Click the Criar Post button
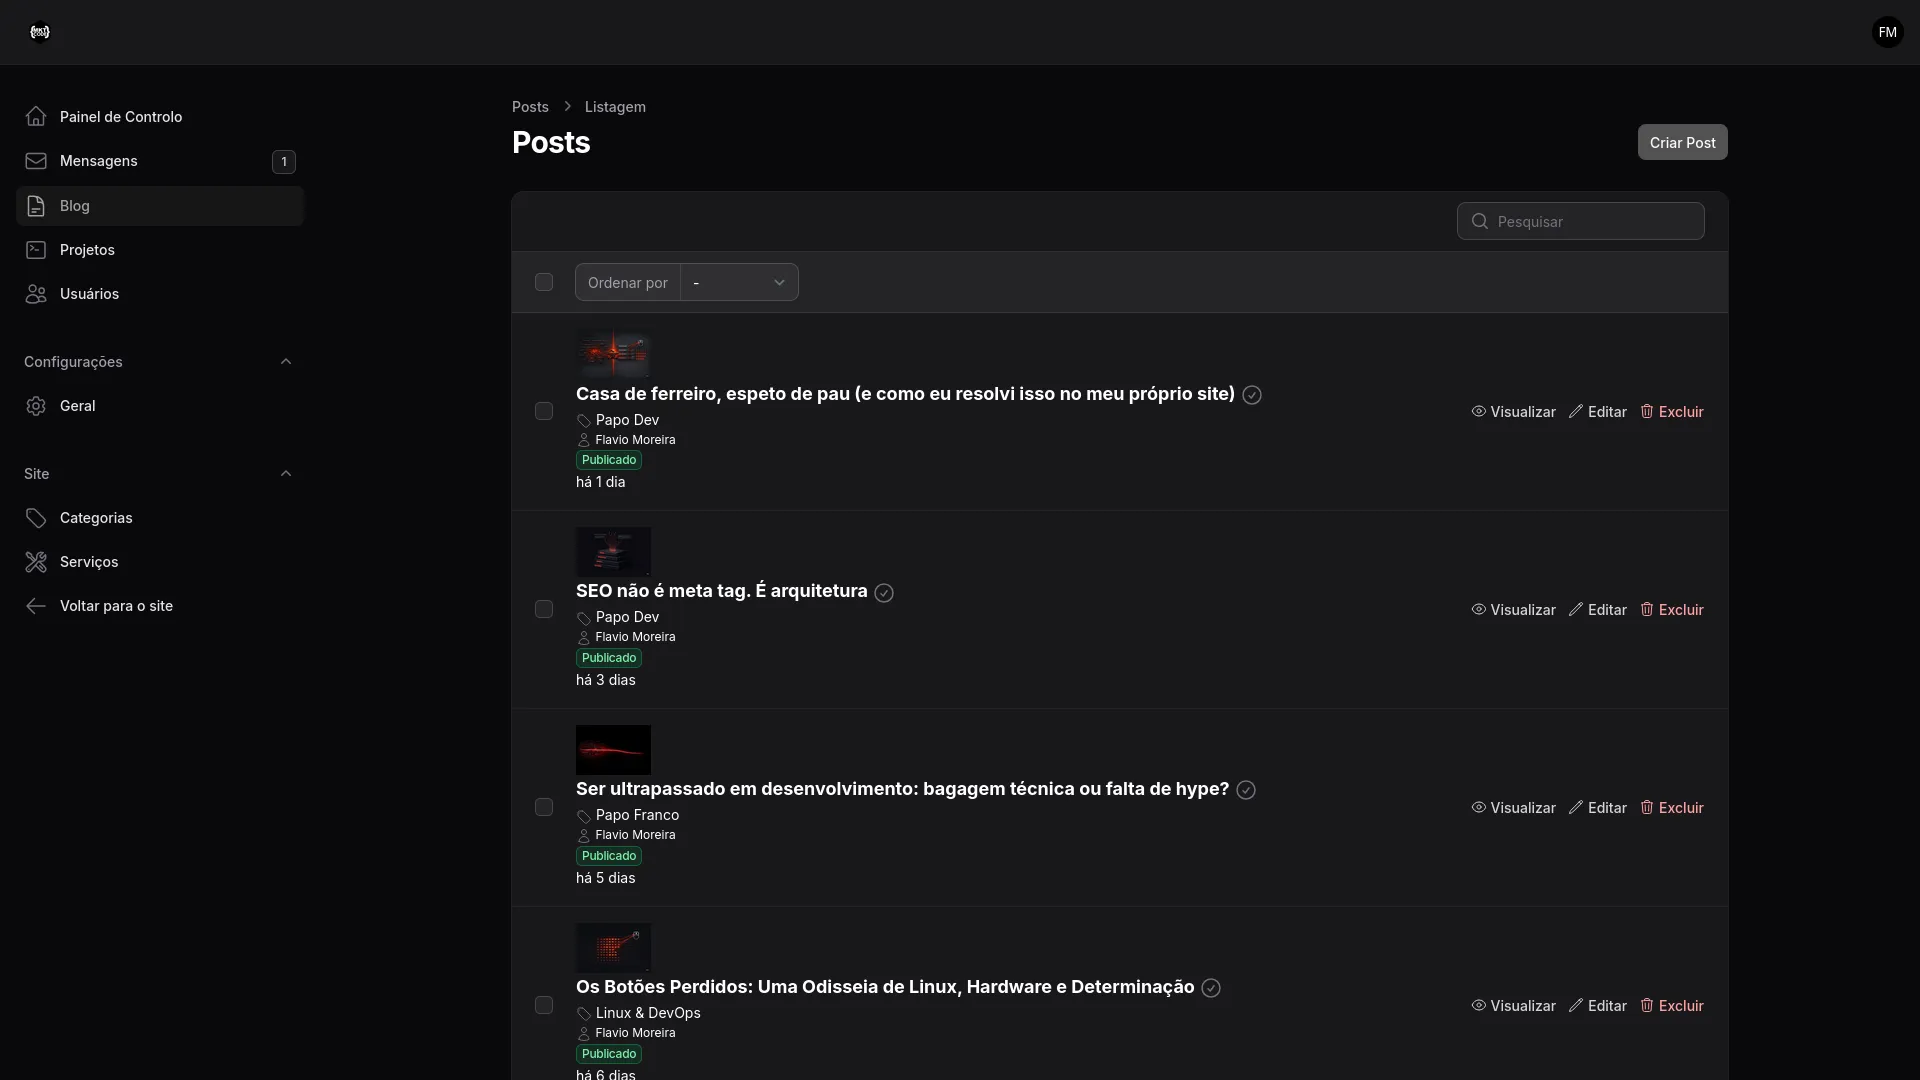The image size is (1920, 1080). [1682, 141]
